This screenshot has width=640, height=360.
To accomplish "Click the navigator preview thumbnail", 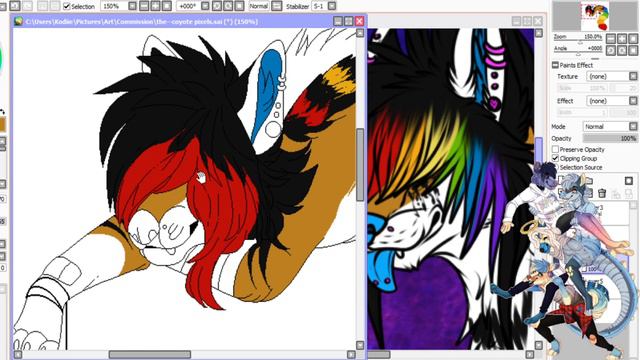I will [x=594, y=16].
